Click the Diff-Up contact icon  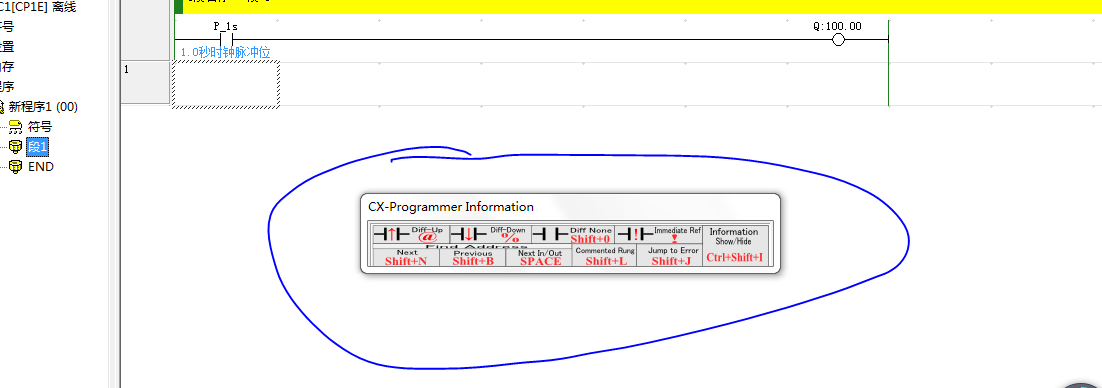pos(391,234)
